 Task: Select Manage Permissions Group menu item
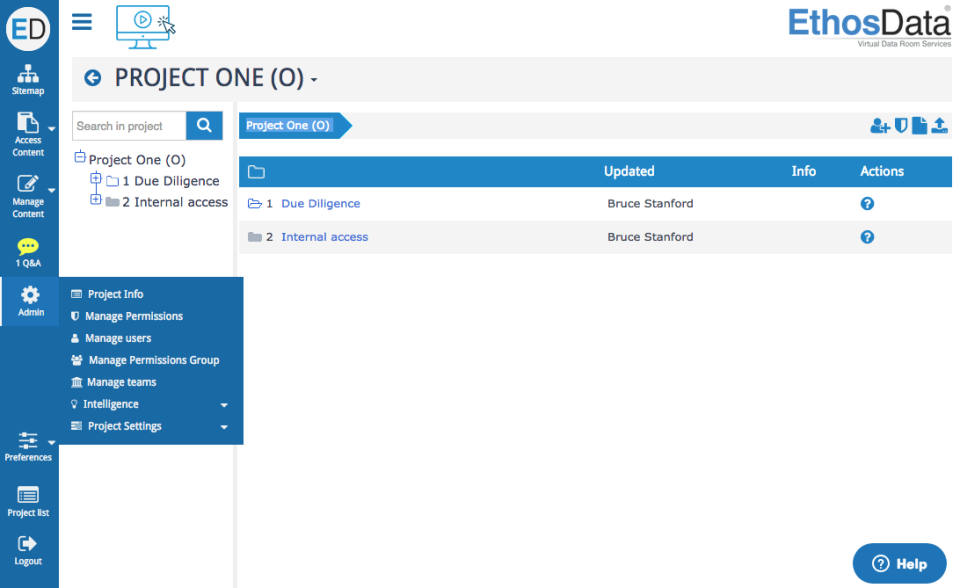pos(153,360)
